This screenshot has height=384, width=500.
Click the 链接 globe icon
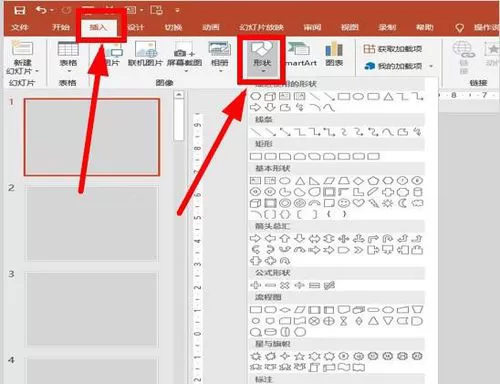click(464, 50)
